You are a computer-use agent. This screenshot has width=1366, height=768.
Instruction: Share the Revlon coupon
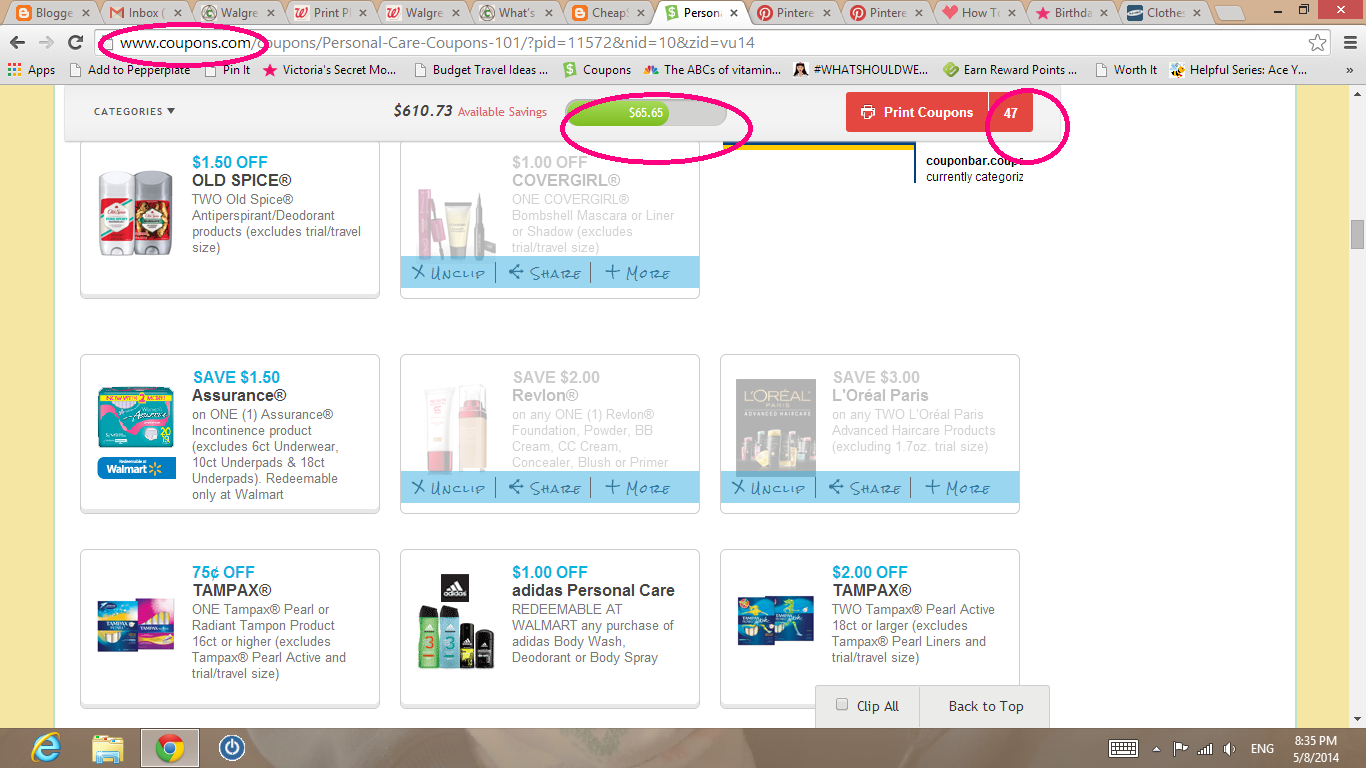tap(544, 488)
